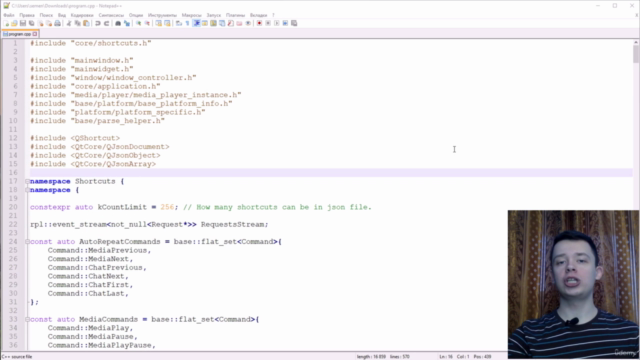This screenshot has width=640, height=360.
Task: Toggle the highlighted indent guide icon
Action: [x=196, y=23]
